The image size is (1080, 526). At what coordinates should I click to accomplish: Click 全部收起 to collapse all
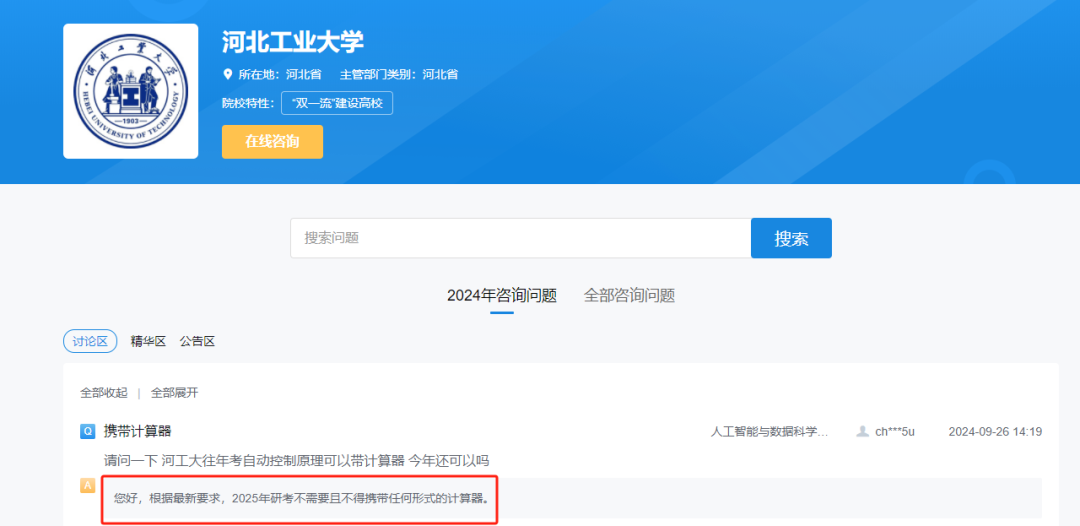[x=104, y=393]
